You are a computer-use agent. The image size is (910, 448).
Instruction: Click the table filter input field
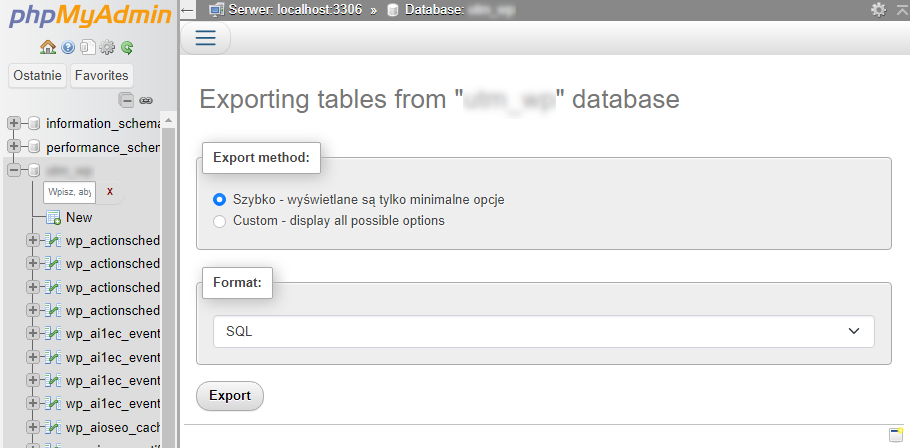70,191
